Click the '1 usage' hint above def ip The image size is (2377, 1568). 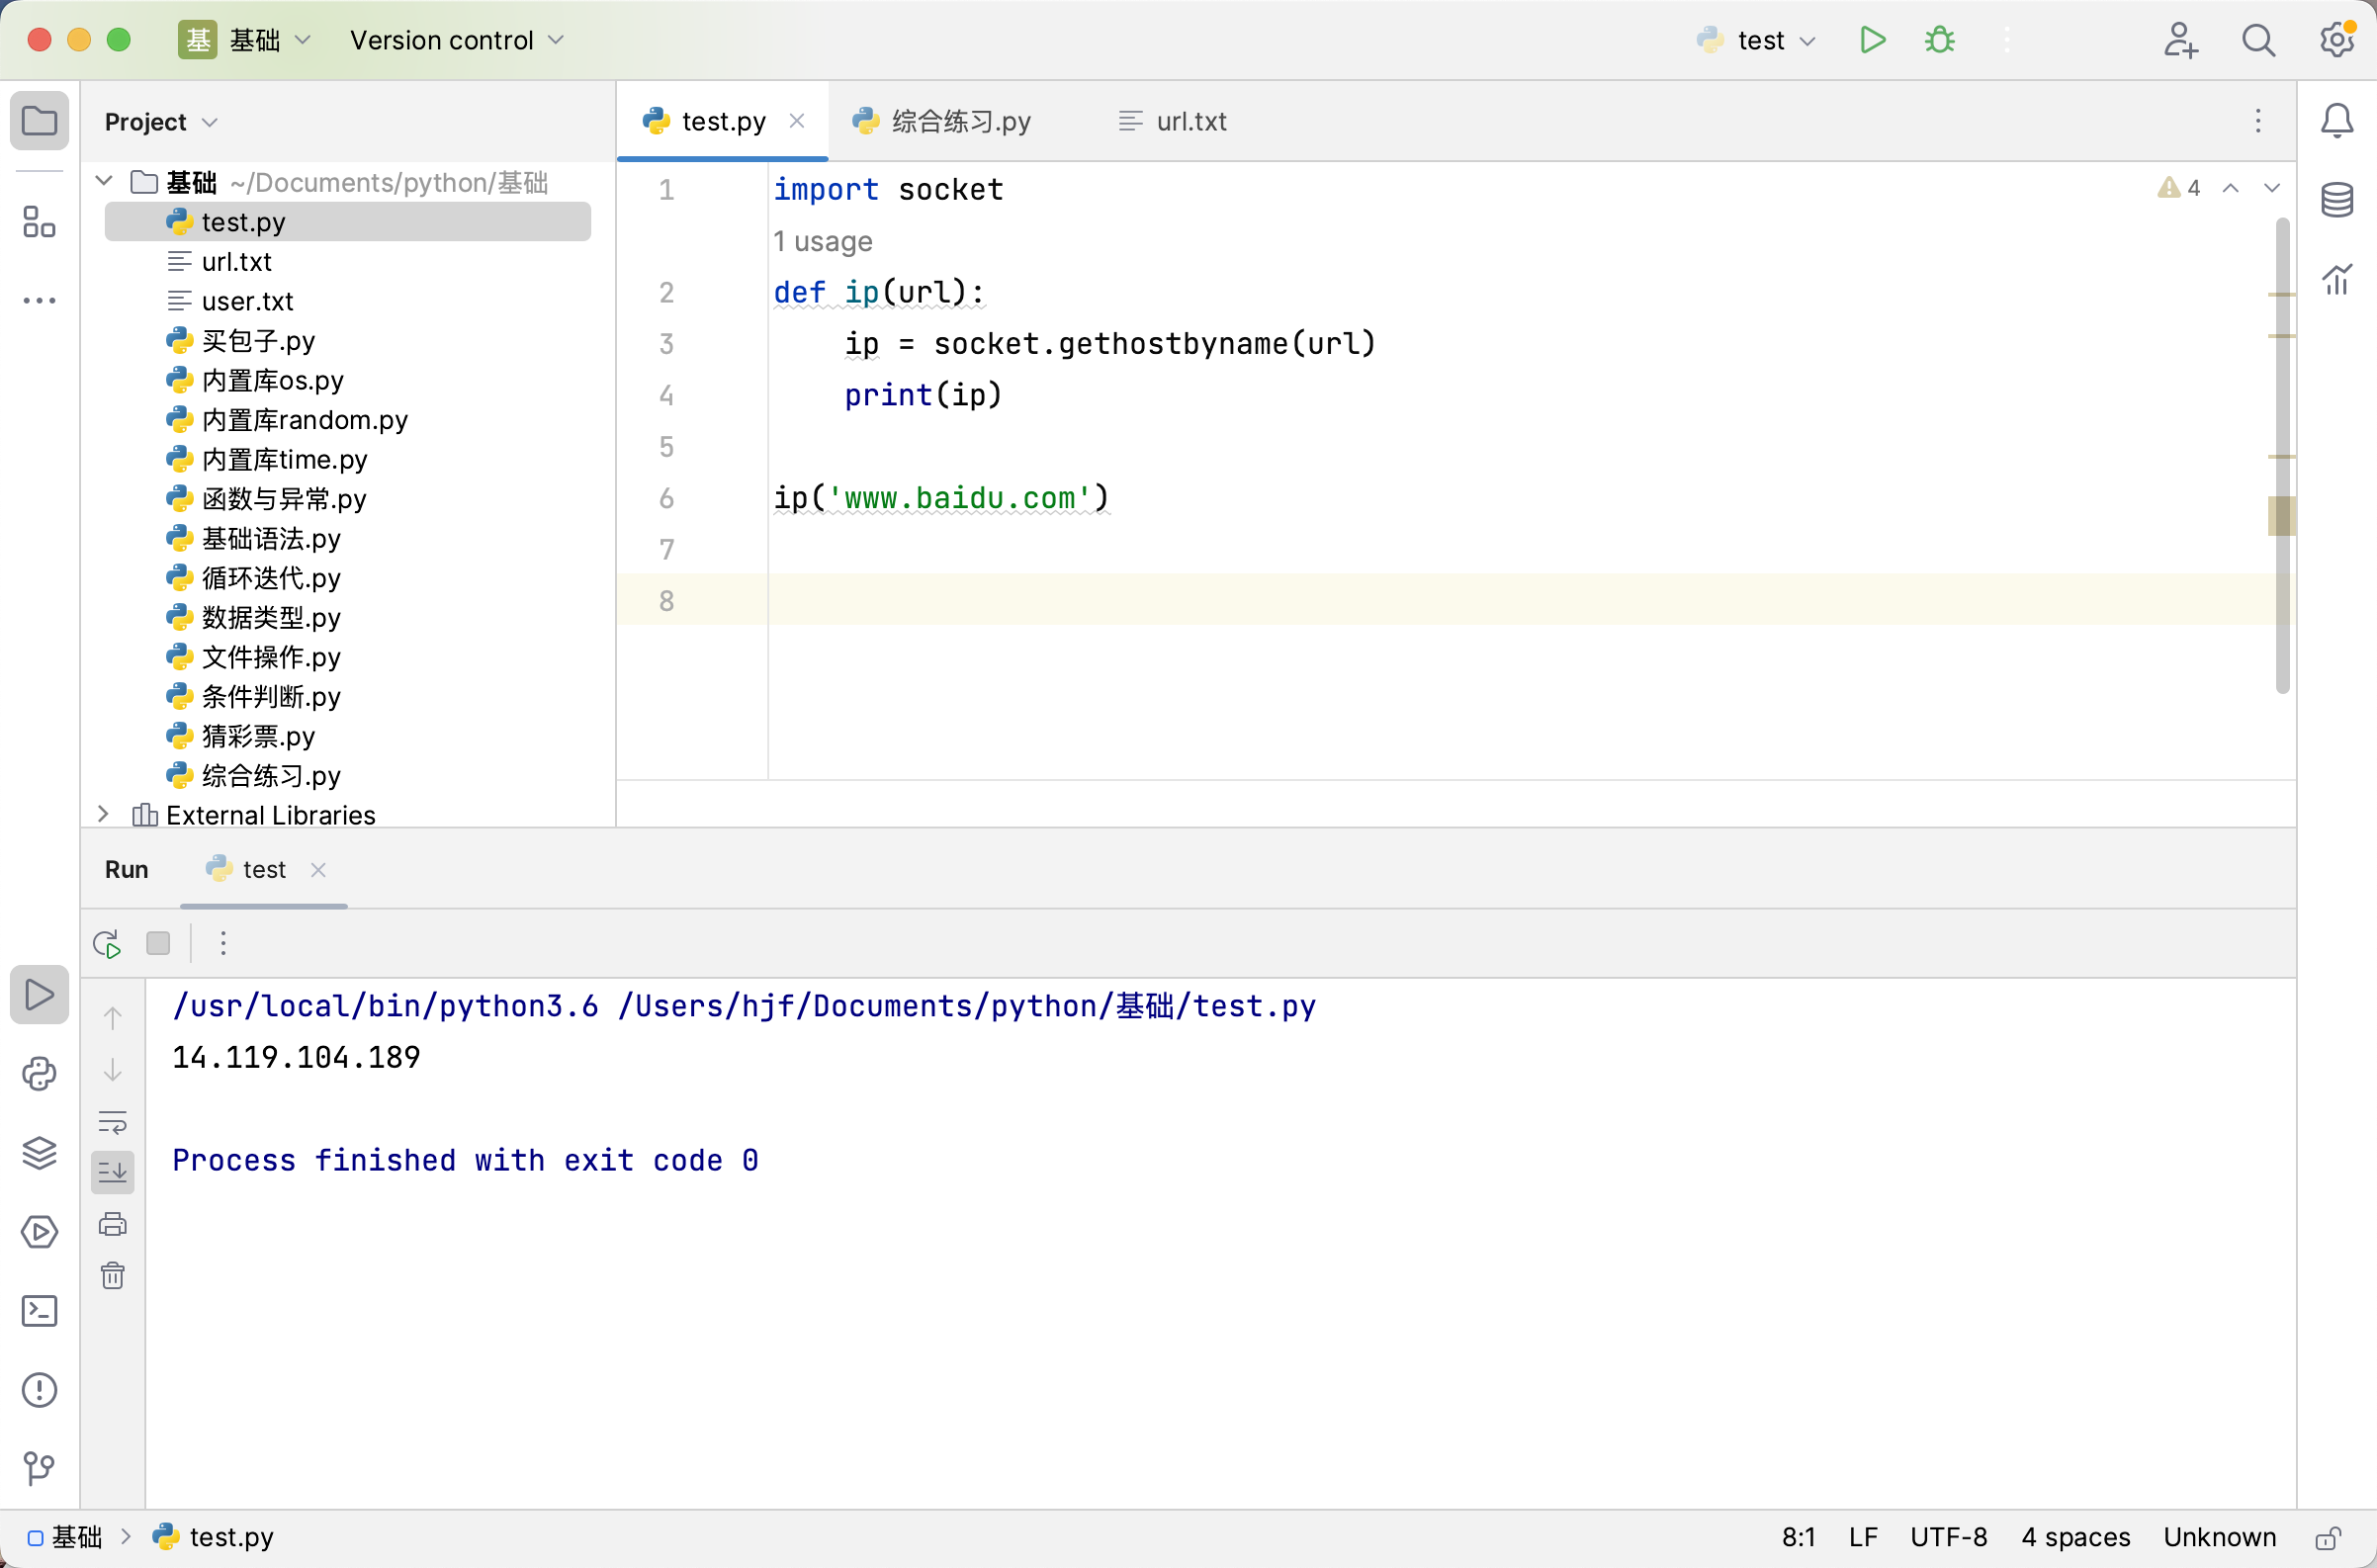pos(823,241)
